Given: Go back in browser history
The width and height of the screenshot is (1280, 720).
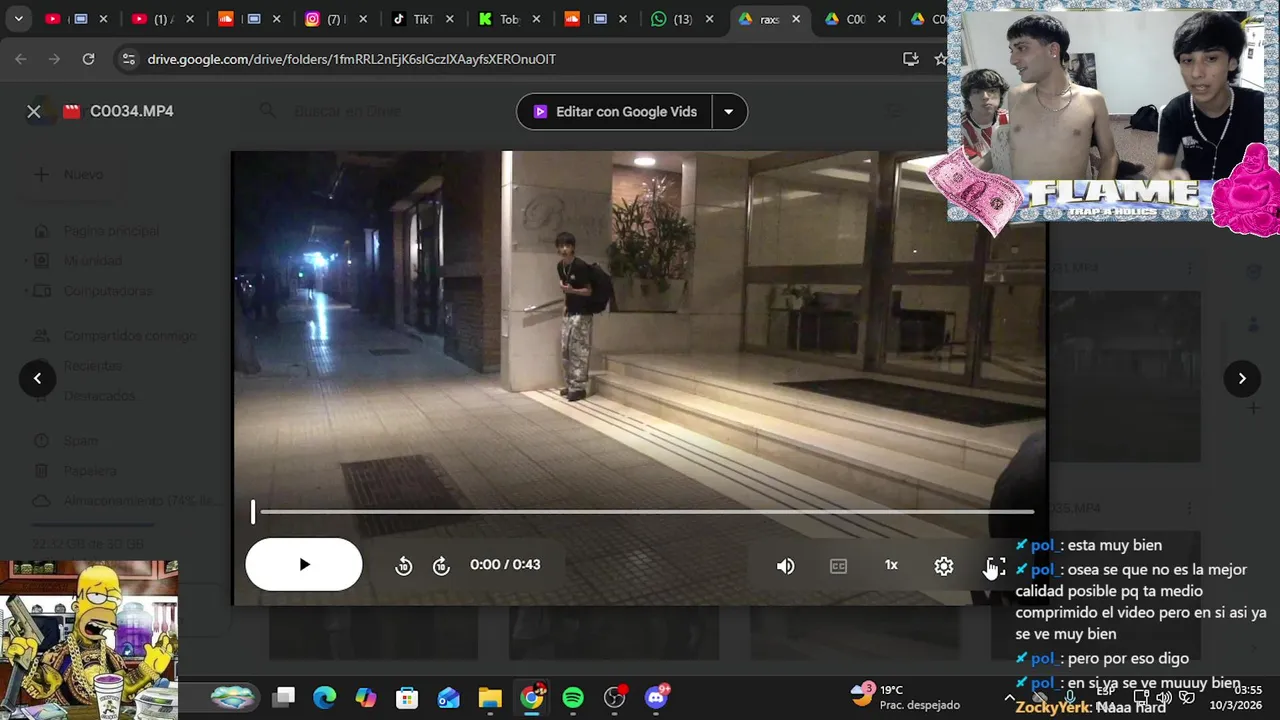Looking at the screenshot, I should 21,59.
